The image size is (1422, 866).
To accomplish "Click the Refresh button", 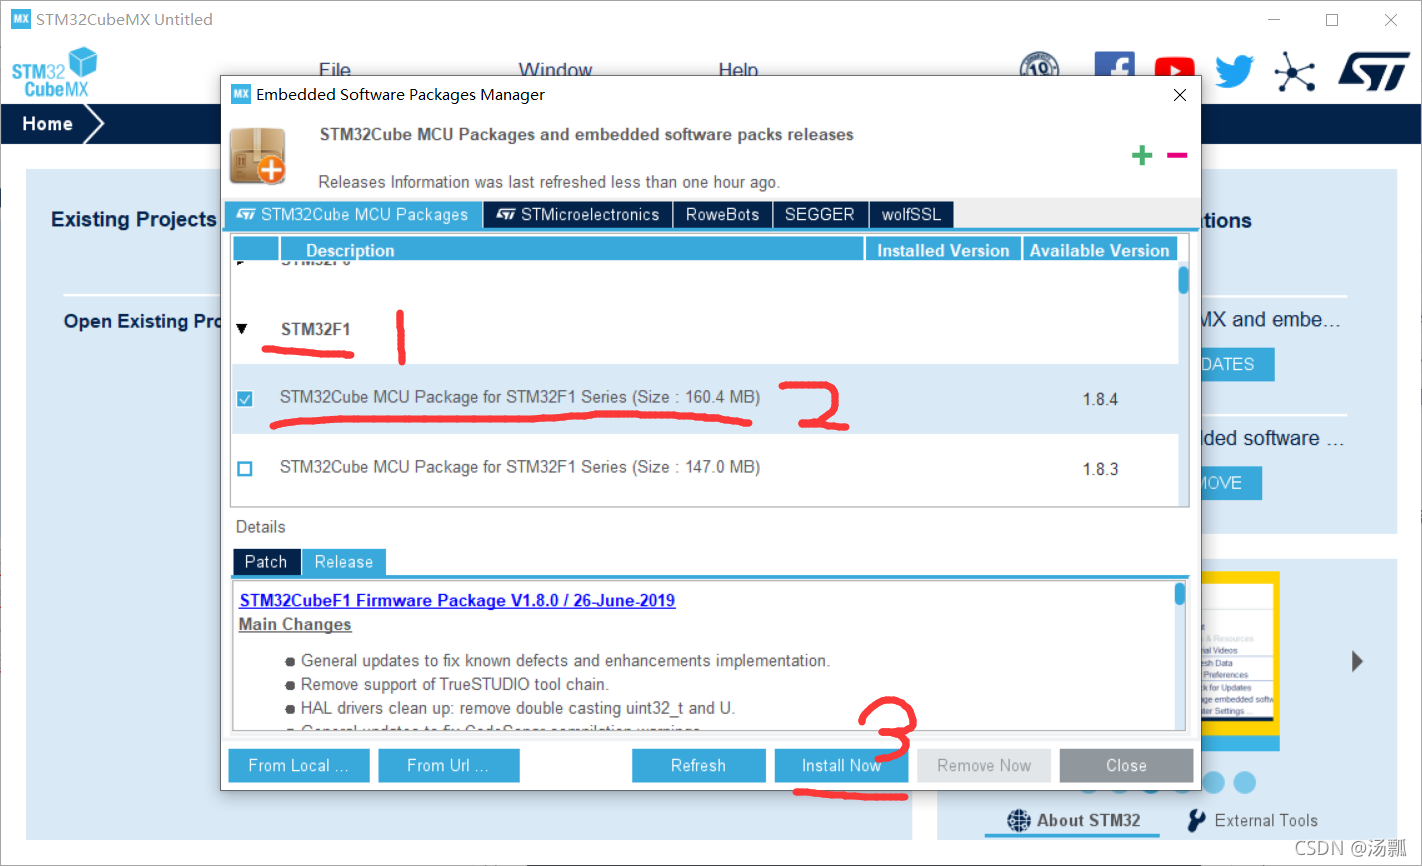I will (698, 766).
